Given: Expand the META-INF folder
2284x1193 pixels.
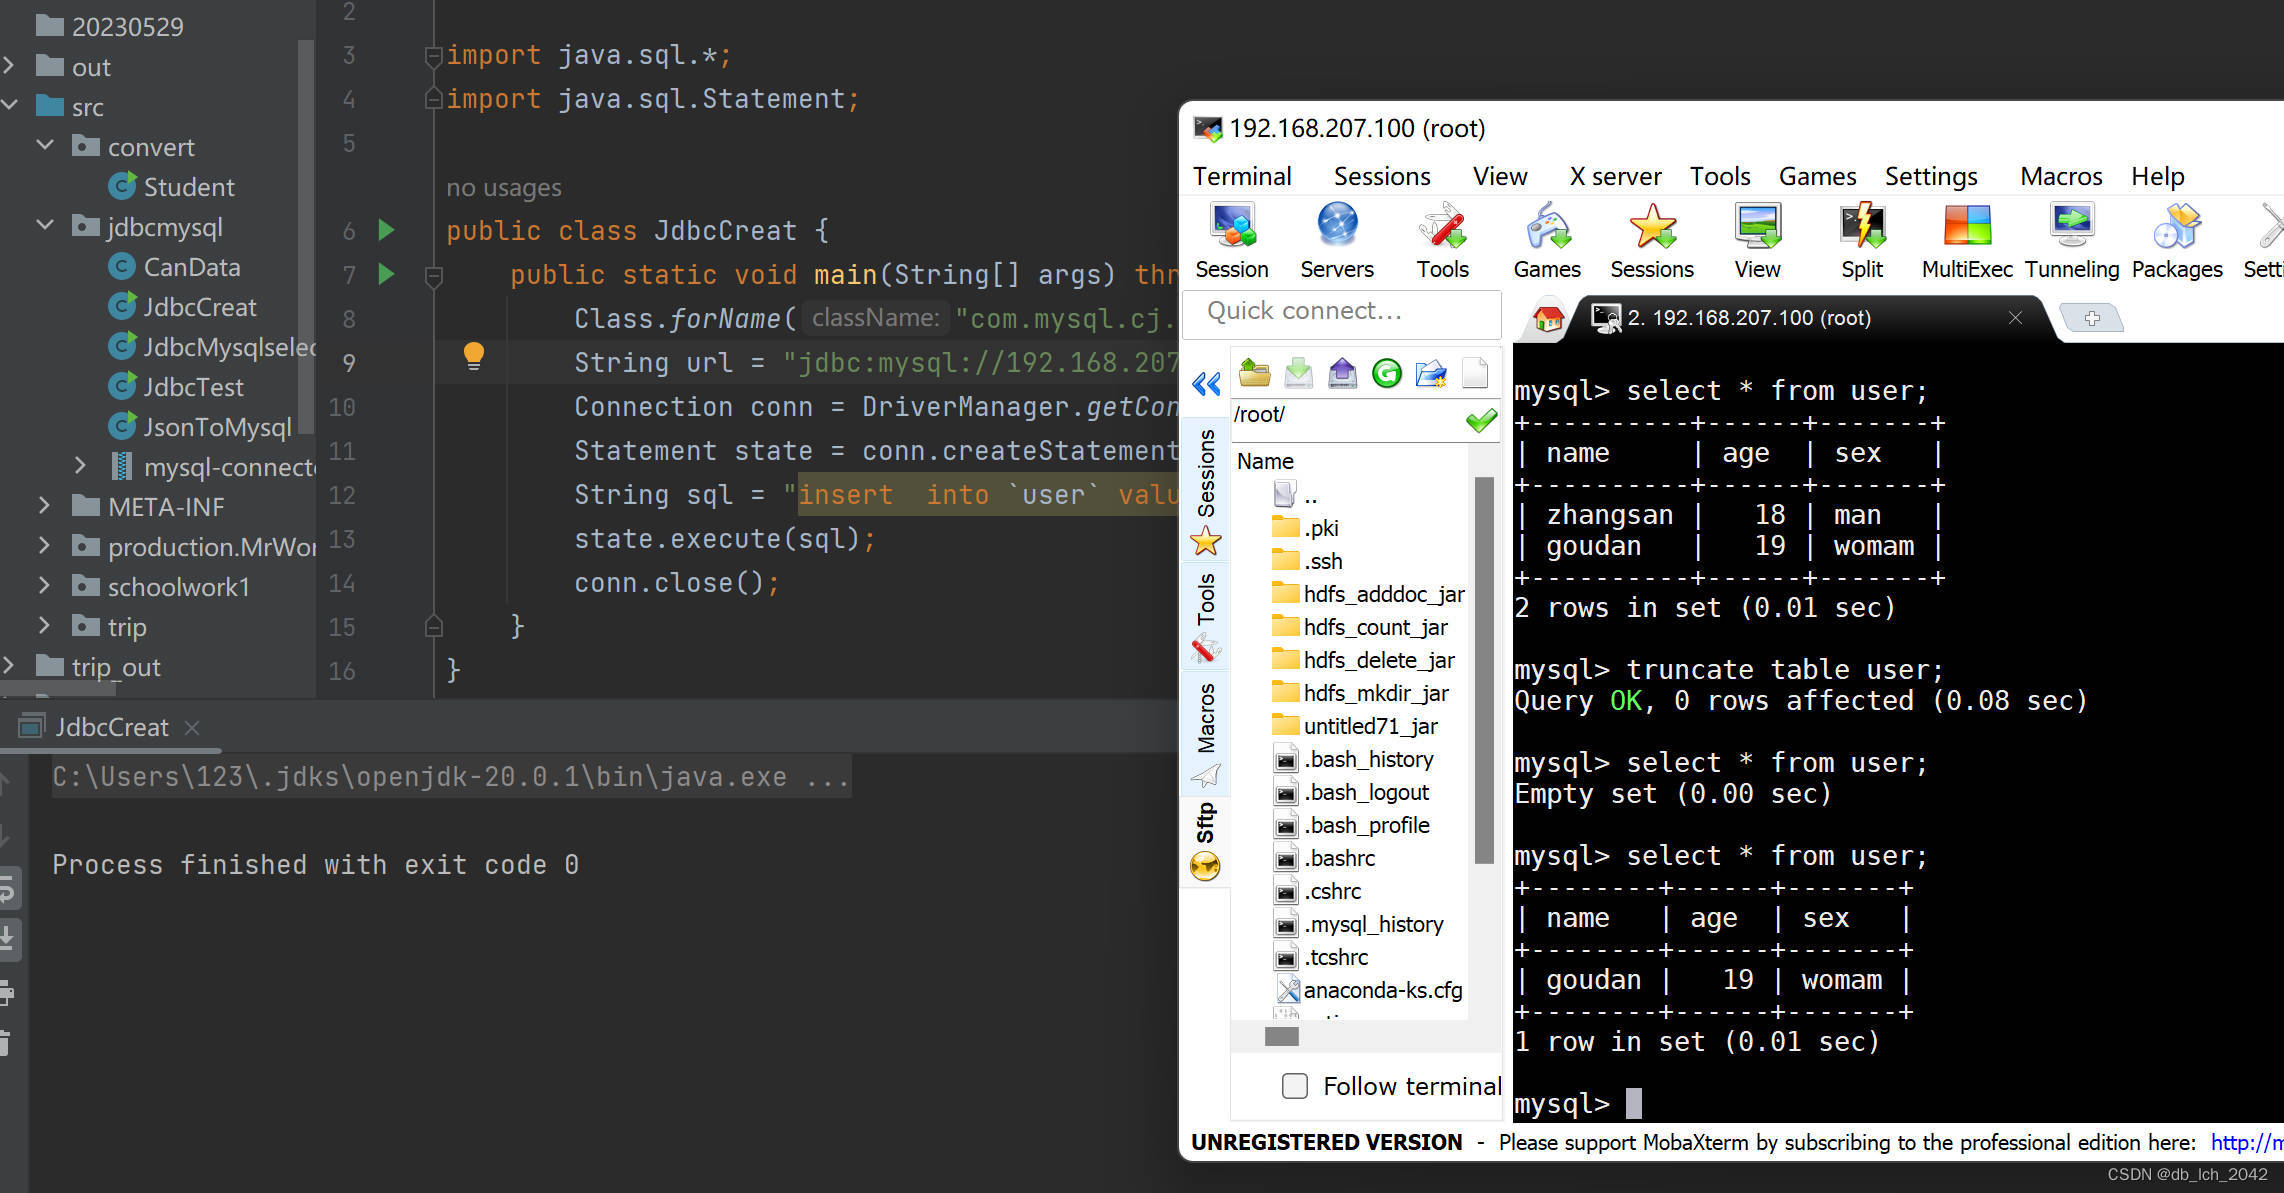Looking at the screenshot, I should 44,506.
